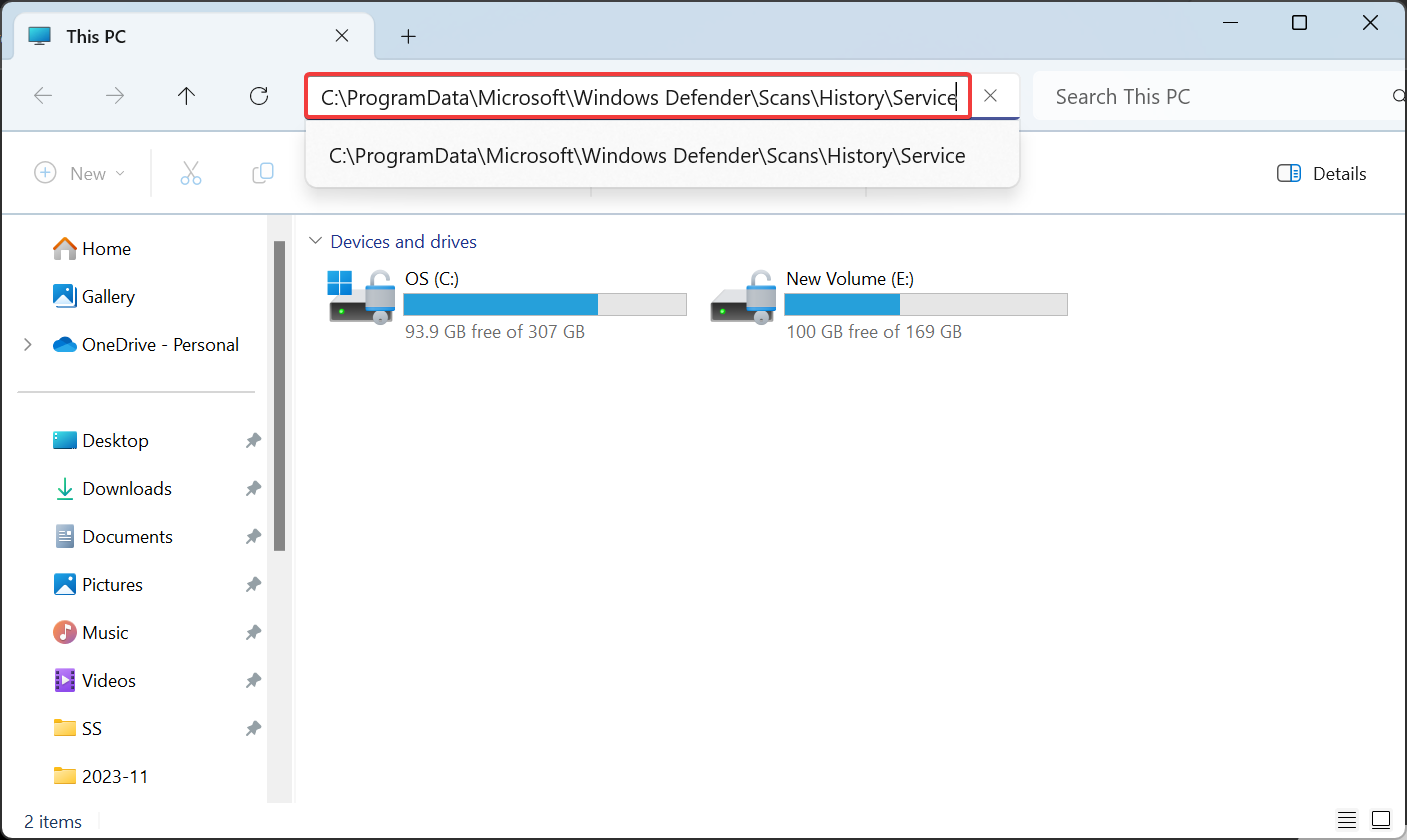The height and width of the screenshot is (840, 1407).
Task: Click inside the address bar path field
Action: tap(638, 96)
